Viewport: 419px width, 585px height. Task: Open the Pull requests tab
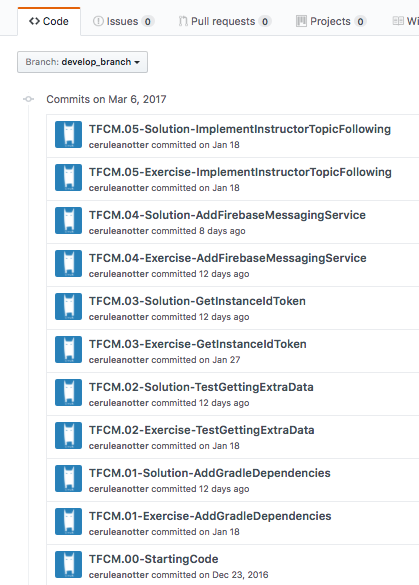[x=225, y=21]
